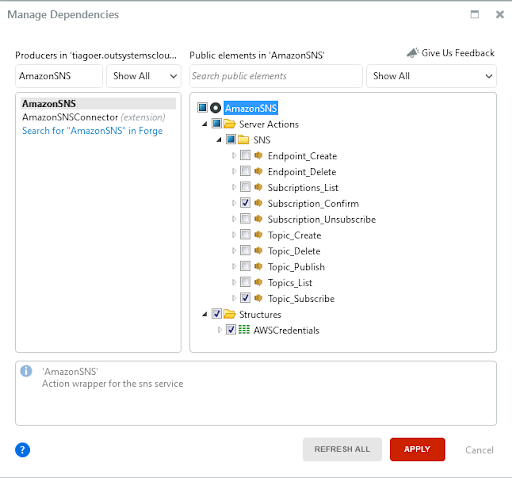512x478 pixels.
Task: Select the Topic_Delete label
Action: pos(294,251)
